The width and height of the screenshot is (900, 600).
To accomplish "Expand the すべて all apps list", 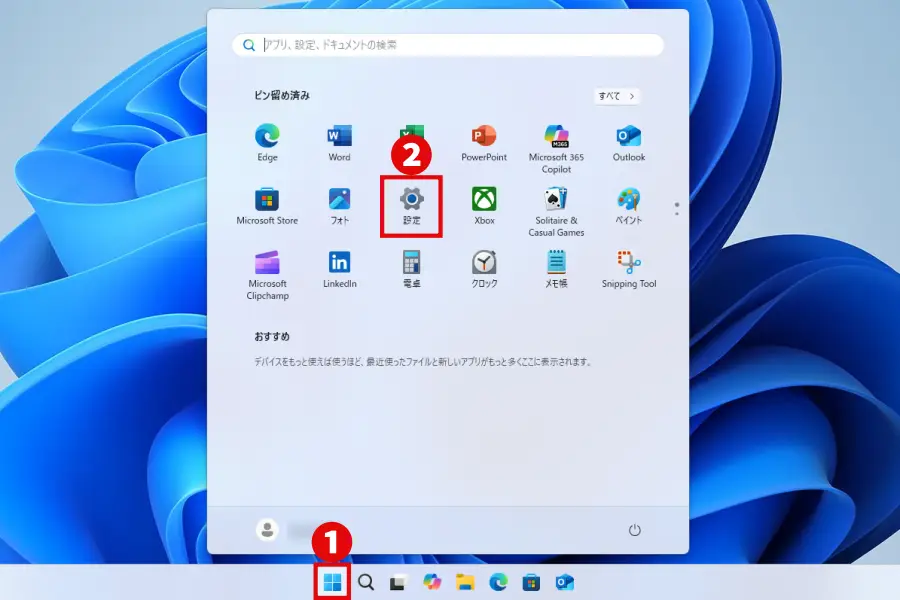I will (x=616, y=96).
